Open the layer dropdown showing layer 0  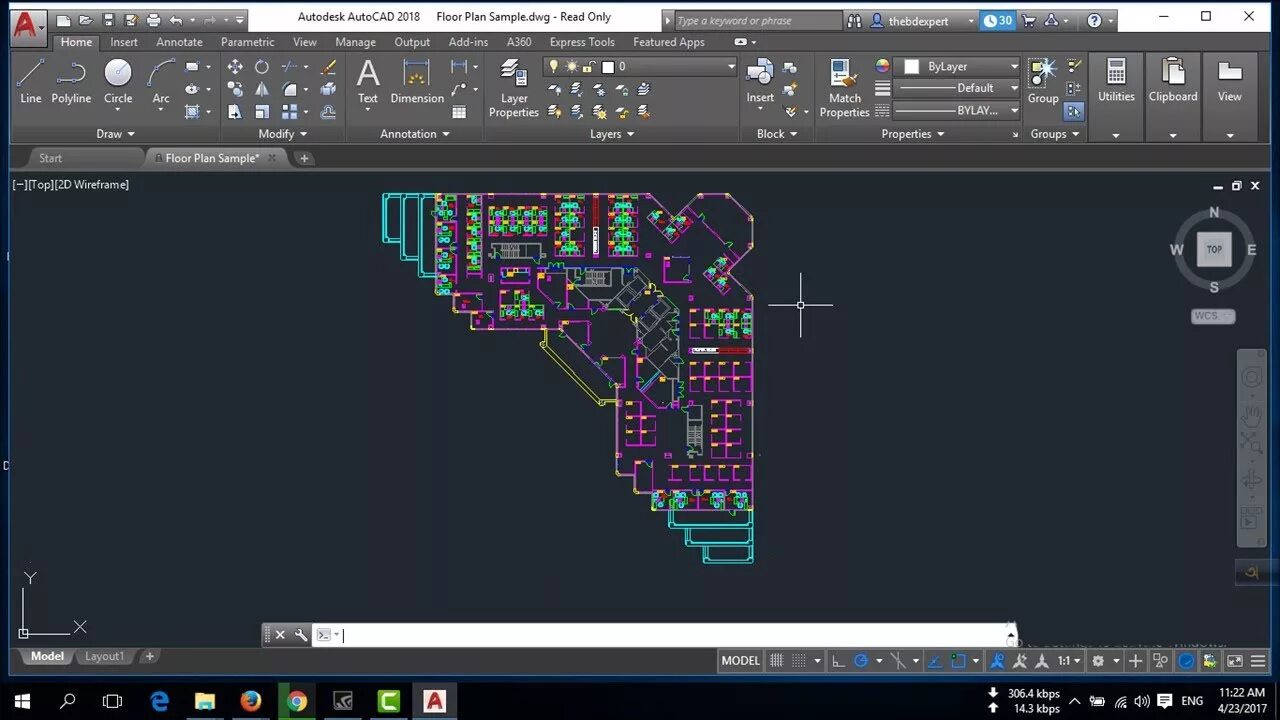[x=640, y=67]
